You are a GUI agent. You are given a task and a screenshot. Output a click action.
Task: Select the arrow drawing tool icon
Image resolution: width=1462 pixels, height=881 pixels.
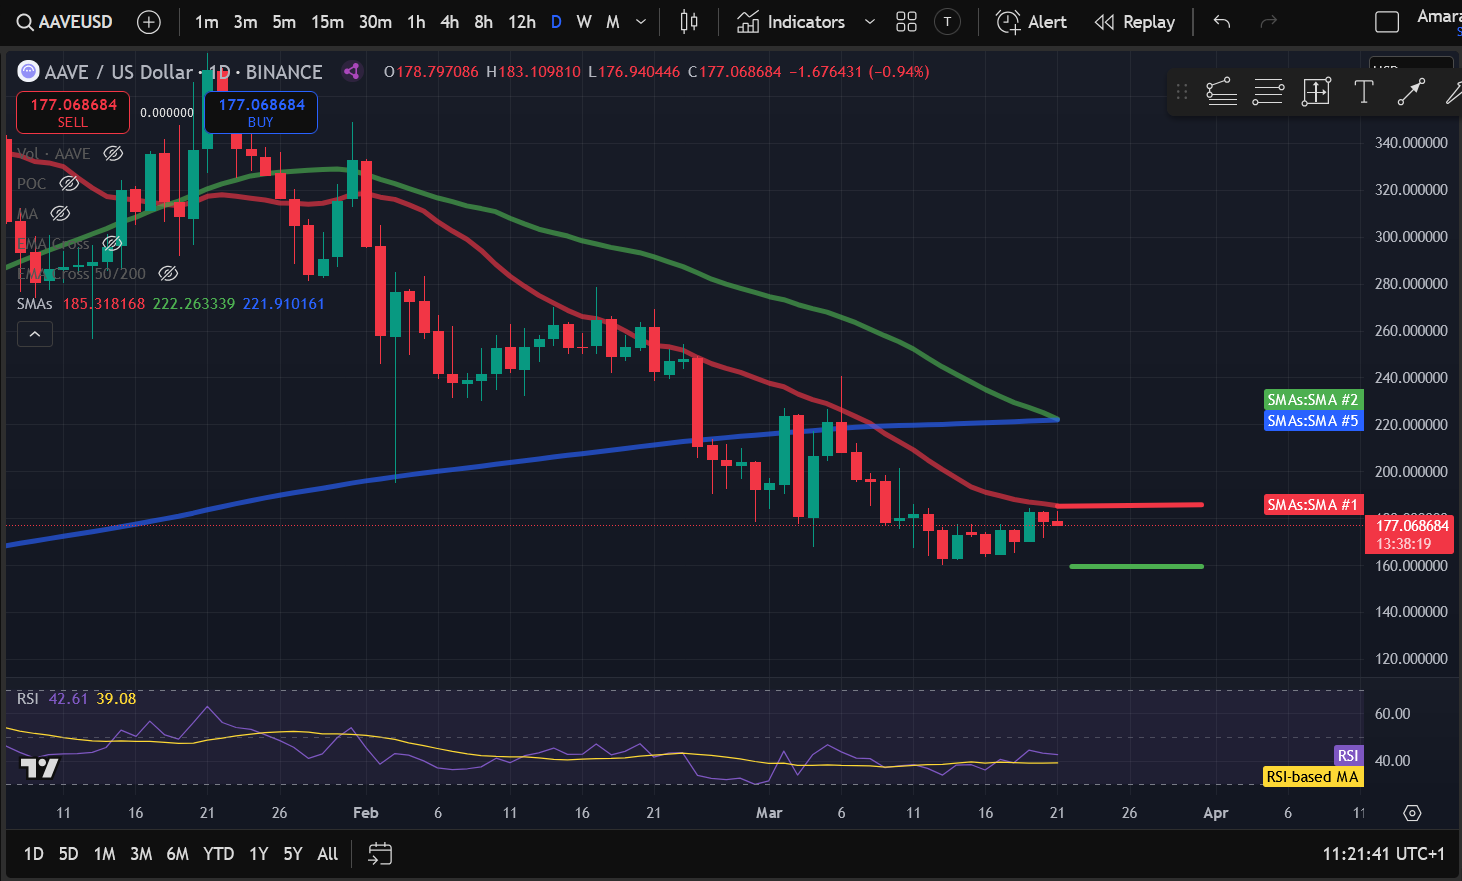[1410, 92]
